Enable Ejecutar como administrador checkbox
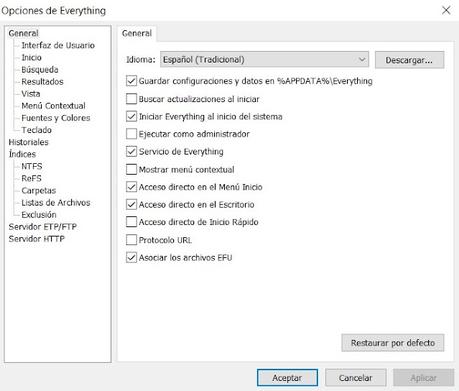The height and width of the screenshot is (391, 459). click(131, 134)
